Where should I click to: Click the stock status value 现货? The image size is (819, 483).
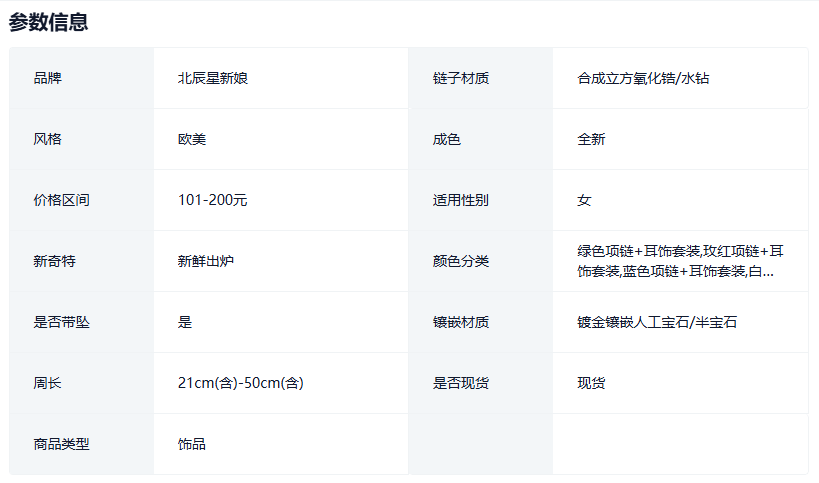click(591, 383)
